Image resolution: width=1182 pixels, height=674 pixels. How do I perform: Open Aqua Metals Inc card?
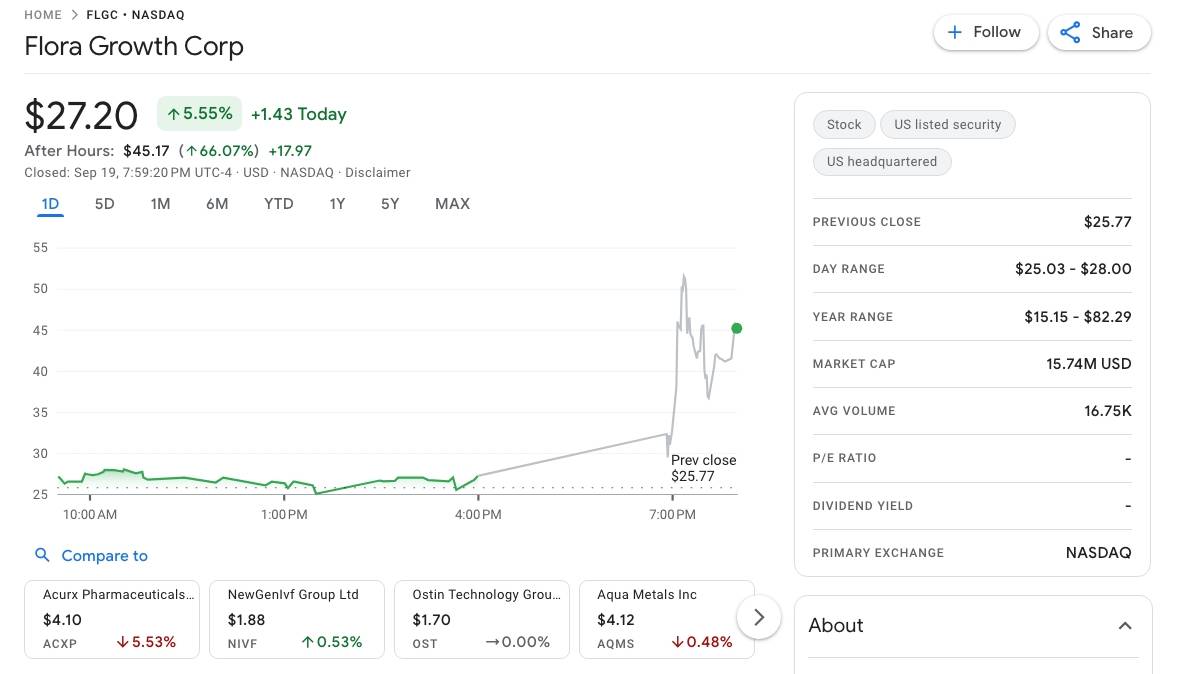coord(666,619)
